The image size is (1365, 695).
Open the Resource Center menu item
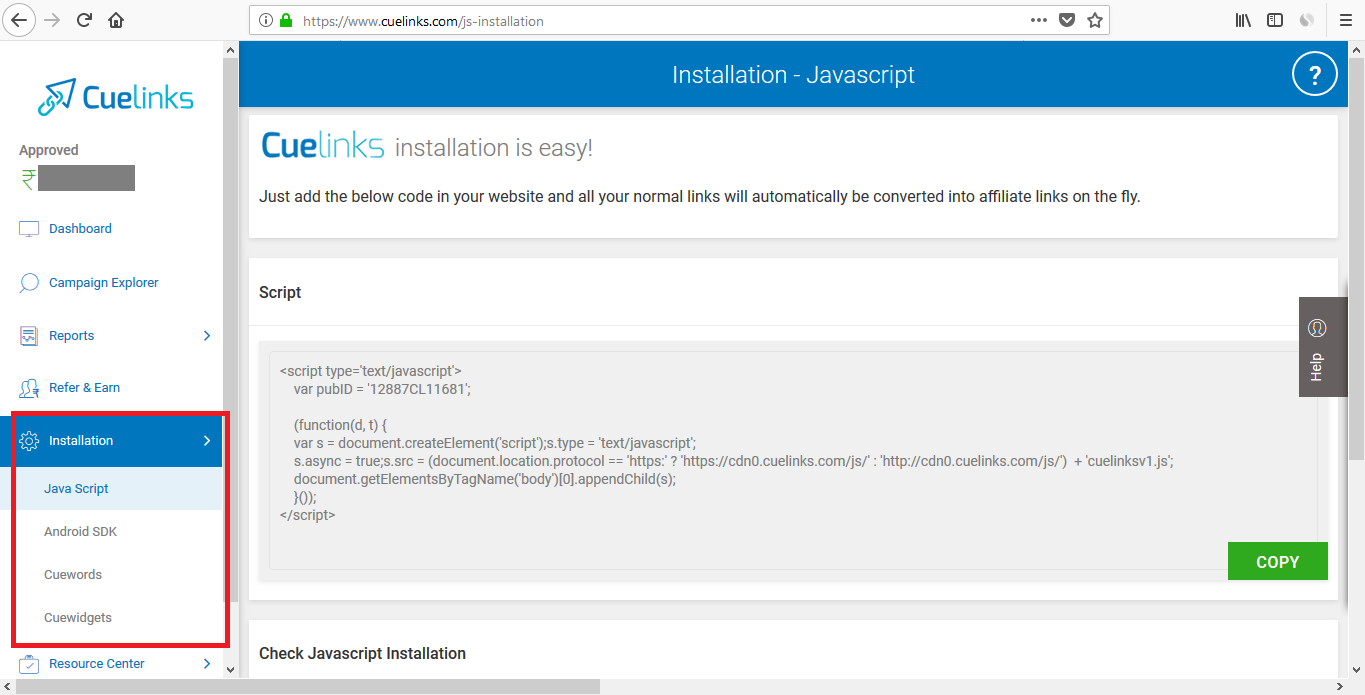click(97, 664)
